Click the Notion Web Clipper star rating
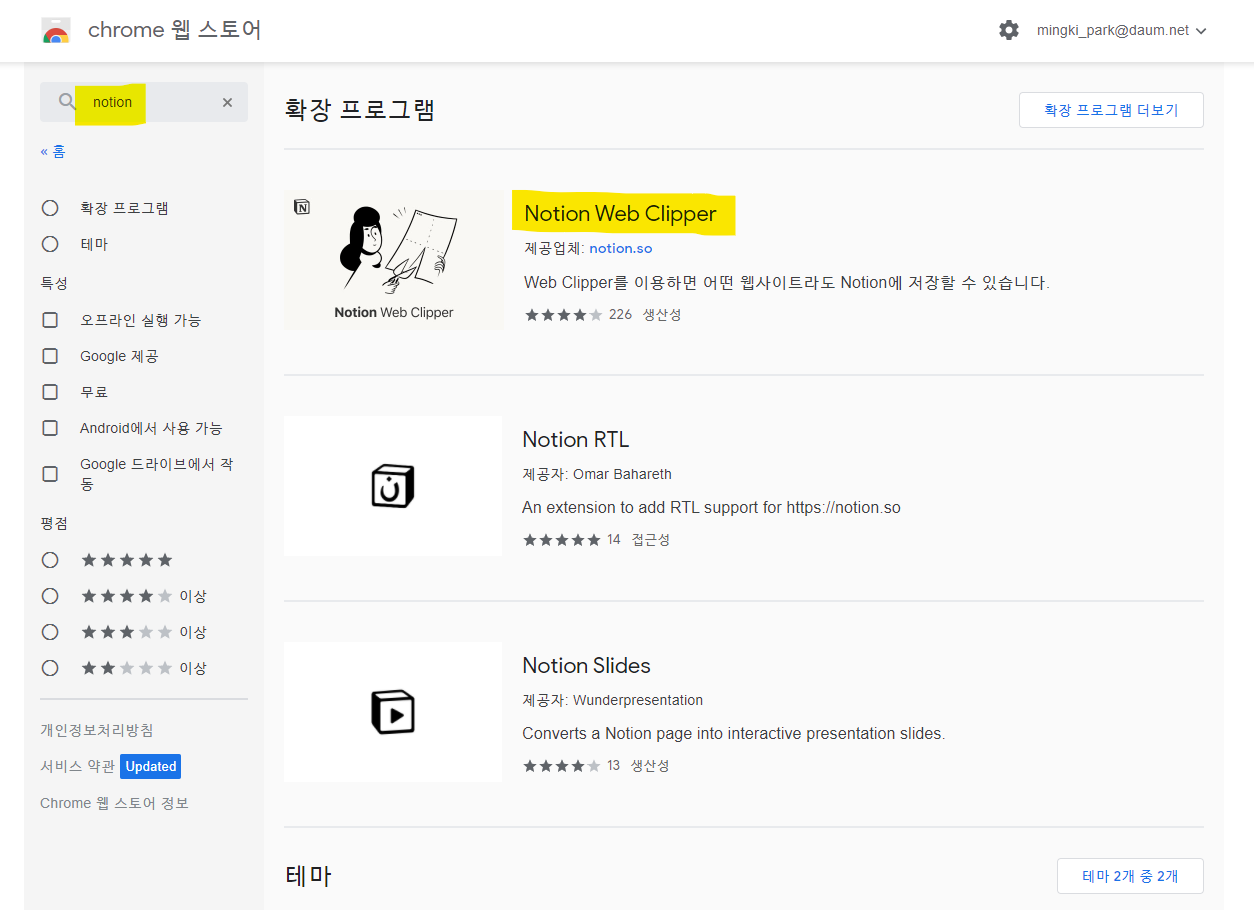This screenshot has height=910, width=1254. [563, 314]
